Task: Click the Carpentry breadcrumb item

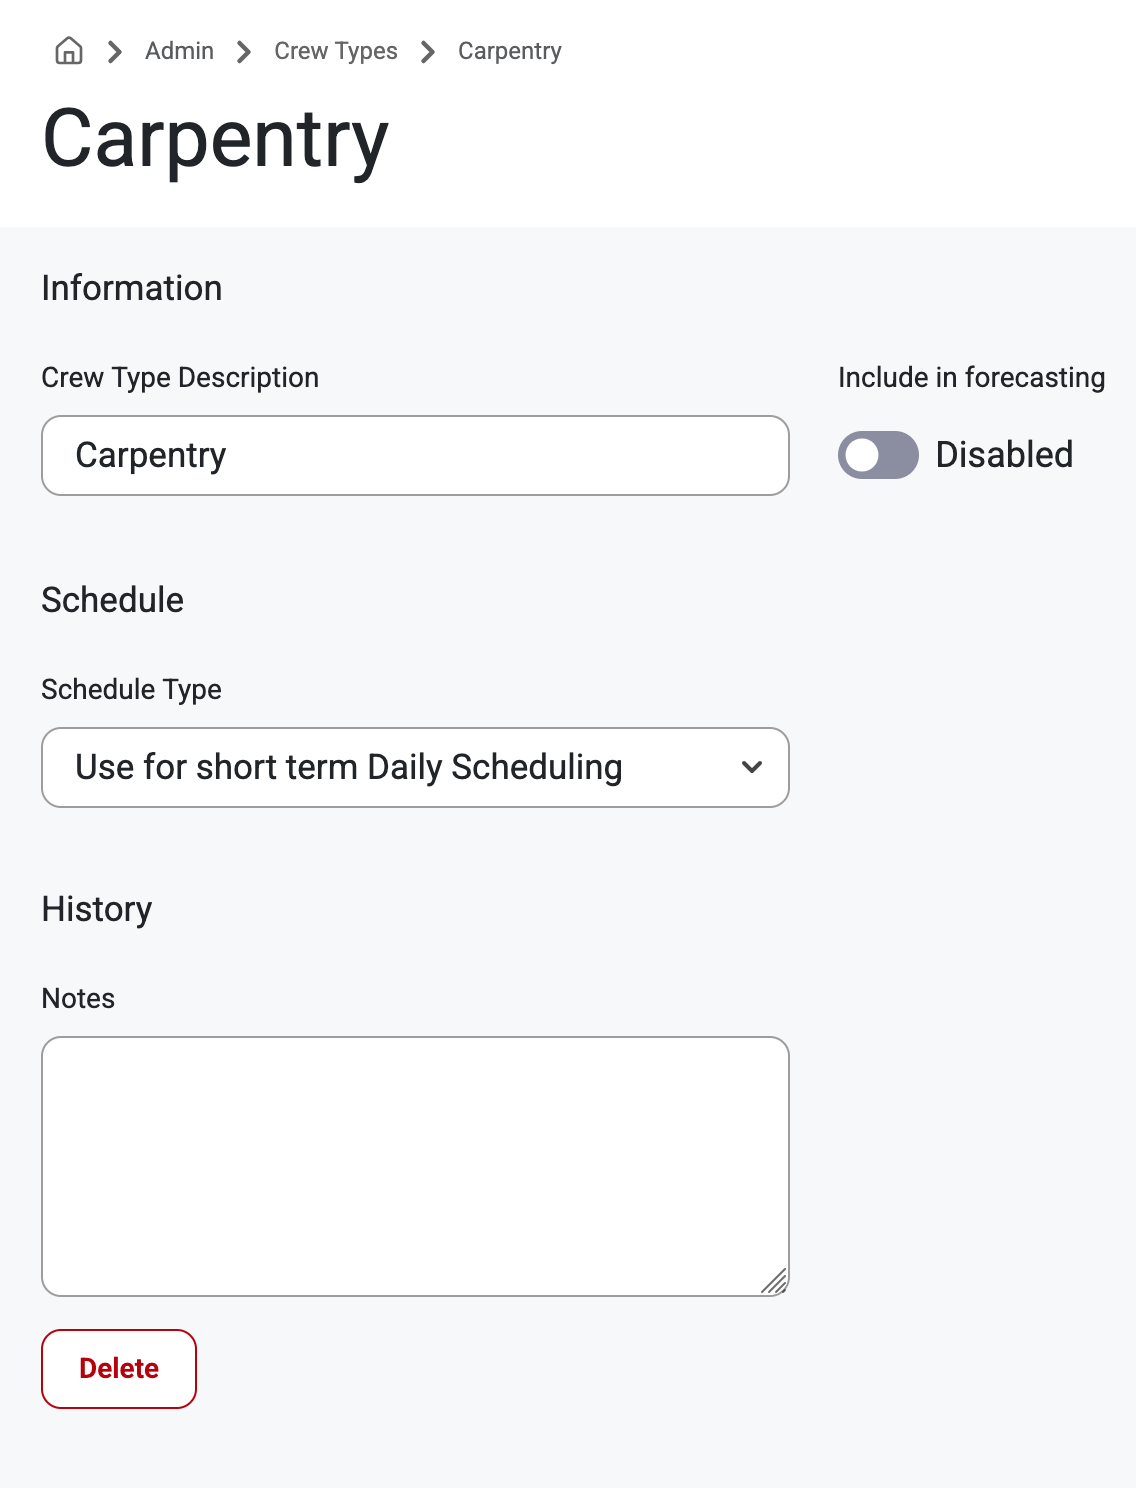Action: 510,51
